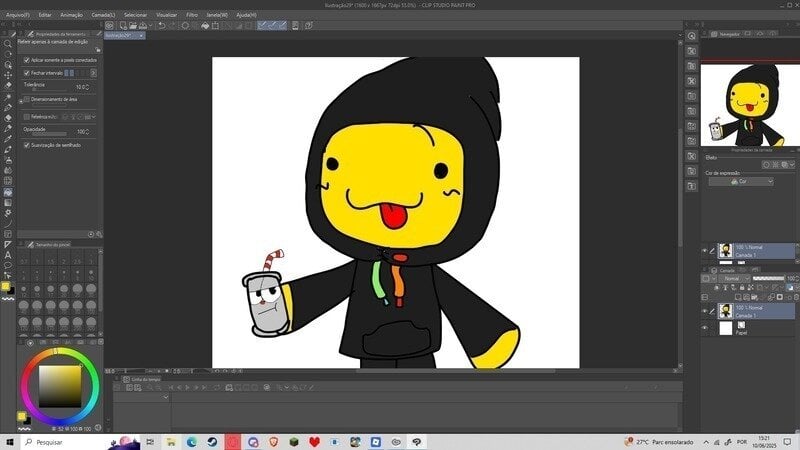The height and width of the screenshot is (450, 800).
Task: Select the Zoom magnifier tool
Action: (8, 44)
